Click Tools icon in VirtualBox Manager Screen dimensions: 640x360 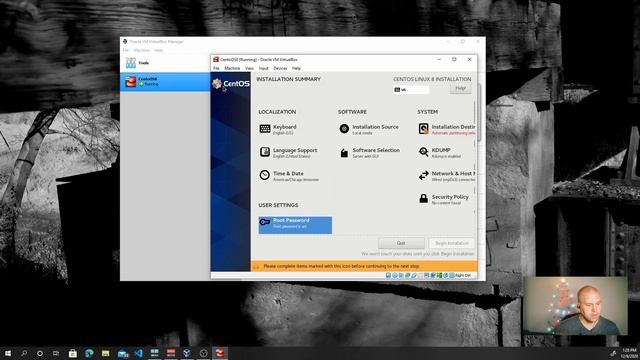(131, 62)
